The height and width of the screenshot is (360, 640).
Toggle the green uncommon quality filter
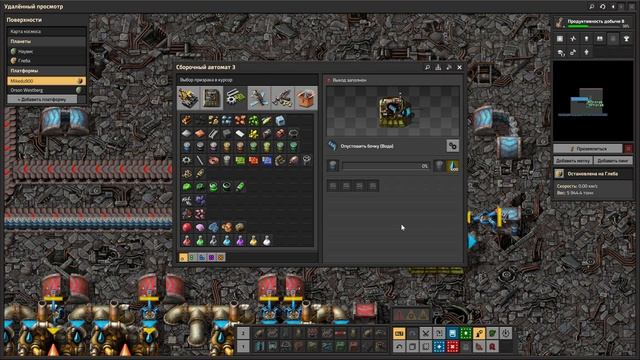coord(192,257)
